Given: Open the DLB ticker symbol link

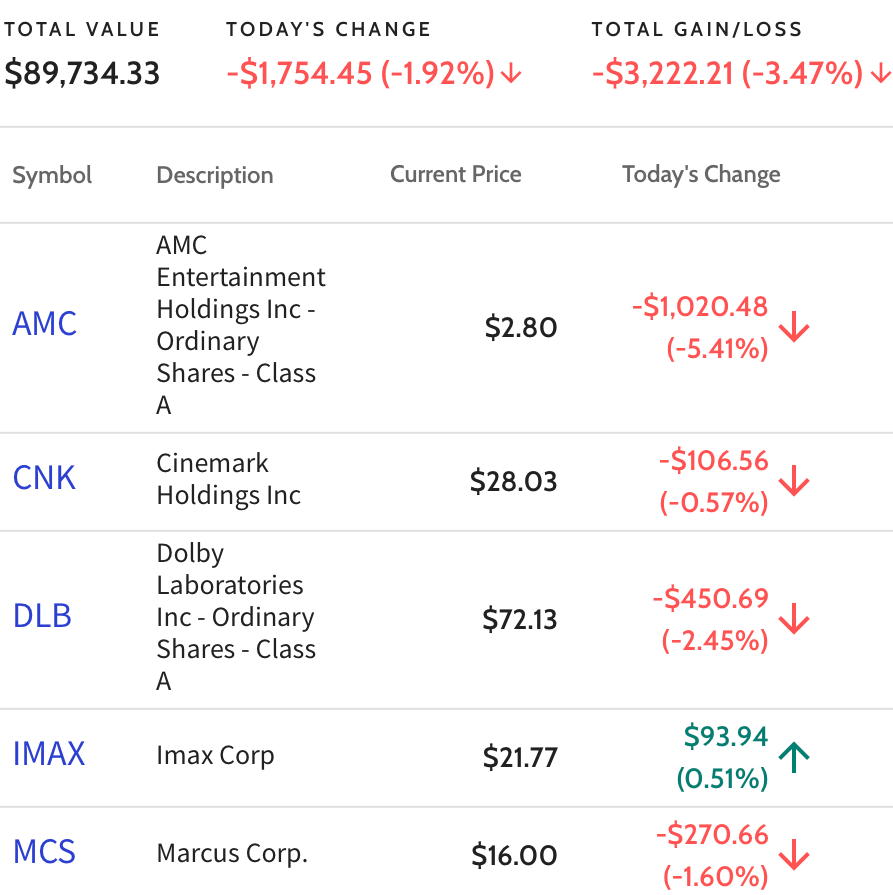Looking at the screenshot, I should point(42,616).
